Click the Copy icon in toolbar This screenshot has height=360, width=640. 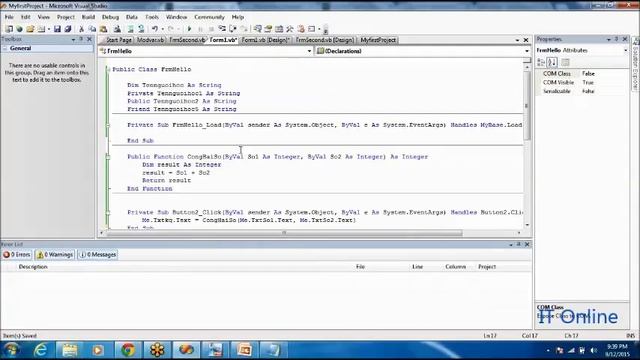[x=93, y=29]
